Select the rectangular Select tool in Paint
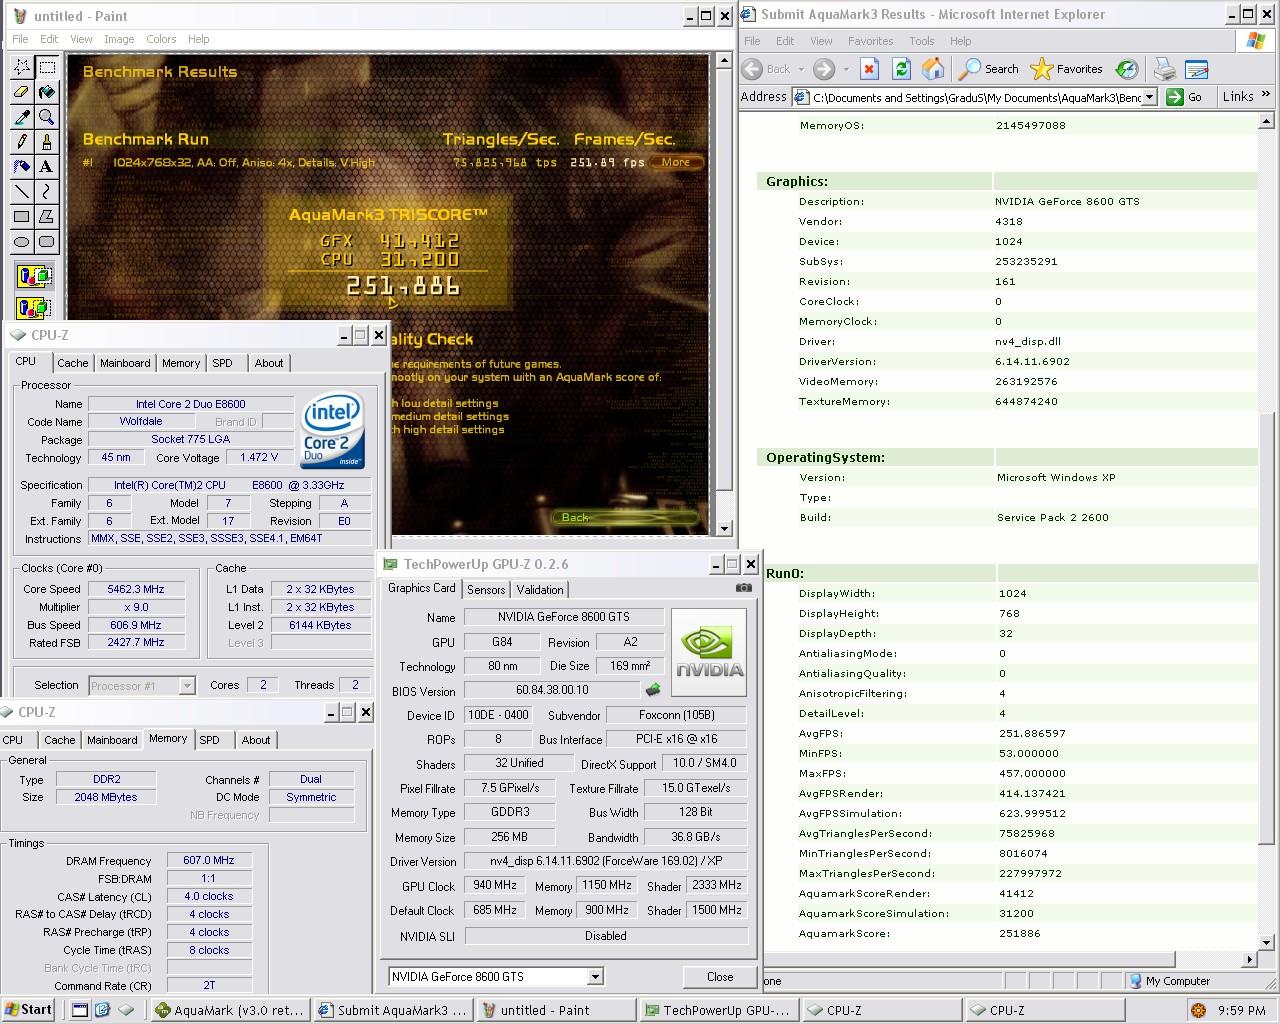The width and height of the screenshot is (1280, 1024). 46,67
